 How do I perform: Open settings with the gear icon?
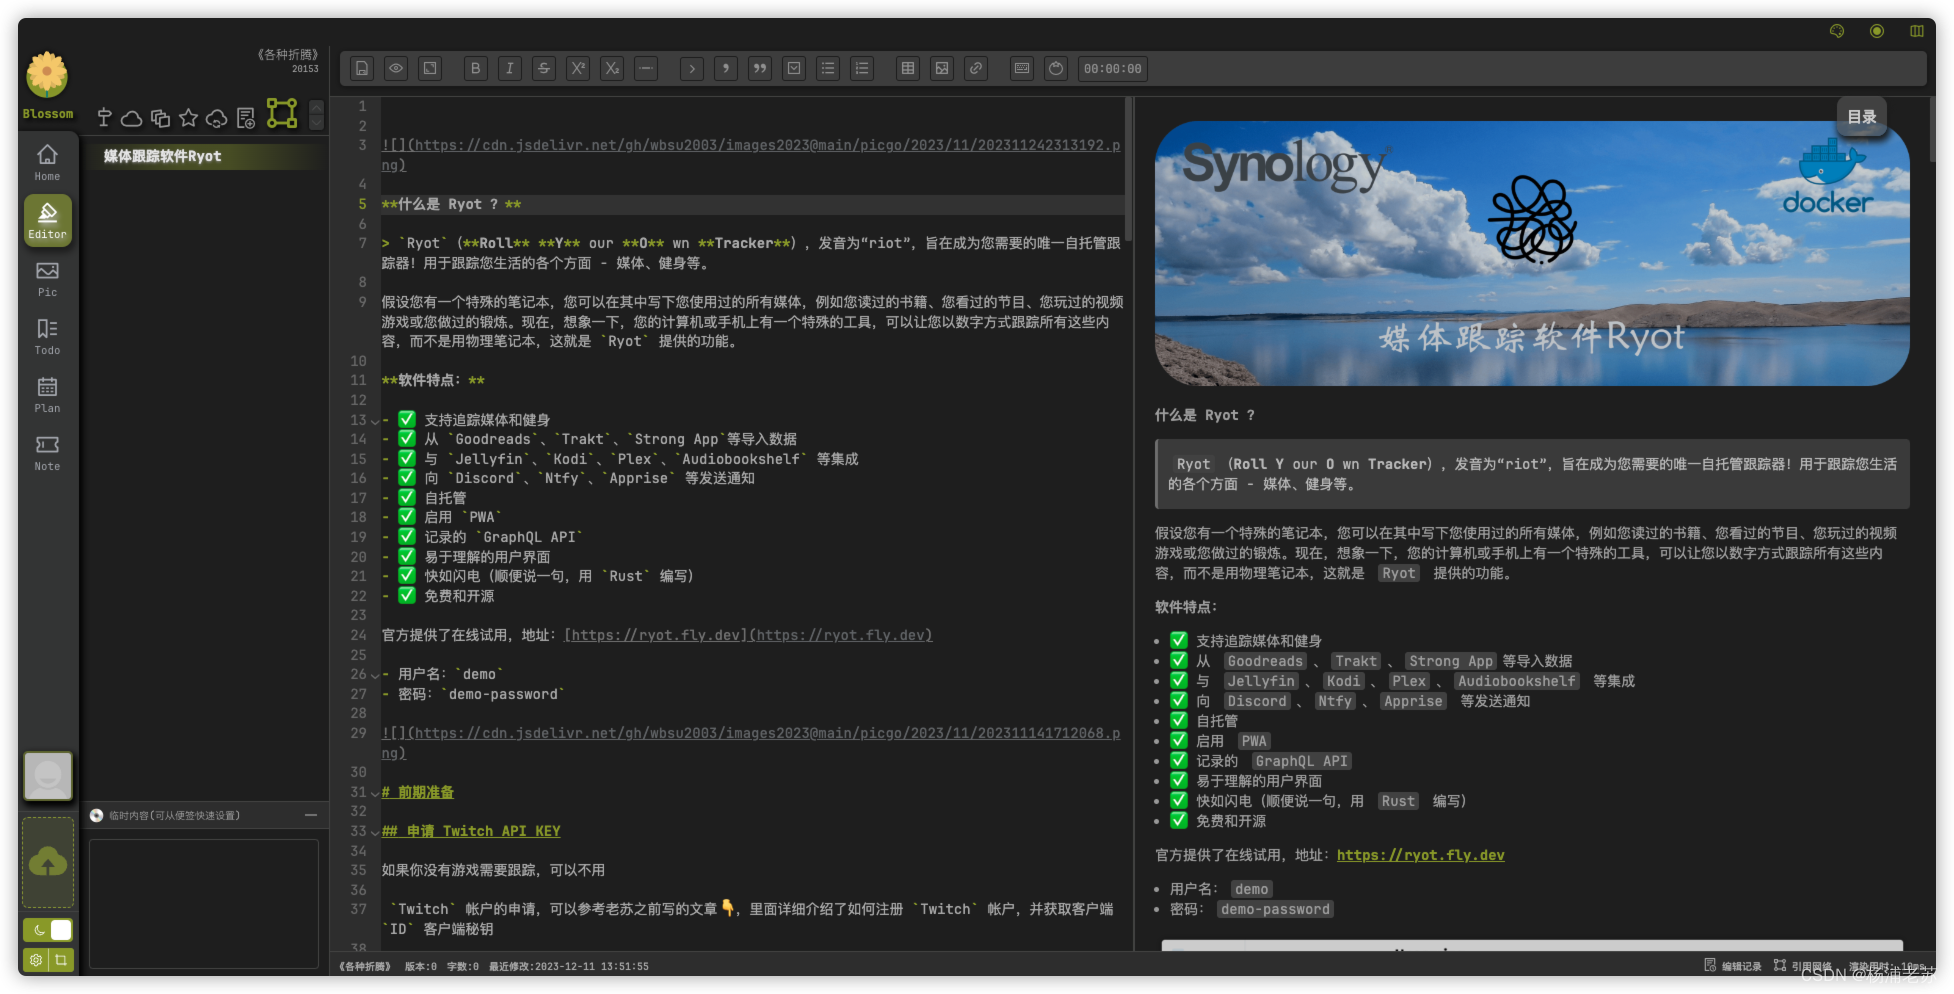[x=36, y=960]
